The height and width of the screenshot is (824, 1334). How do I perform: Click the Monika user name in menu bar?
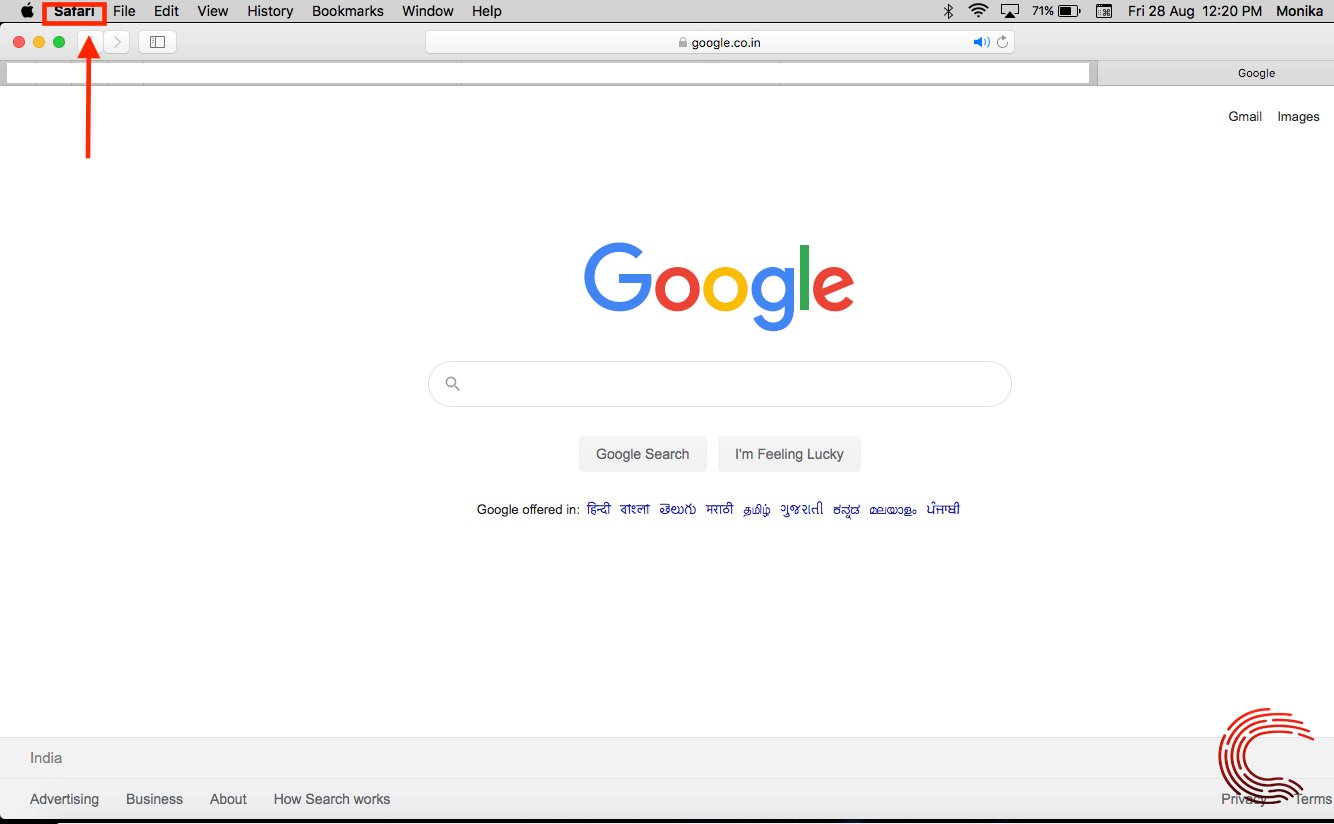(x=1299, y=11)
